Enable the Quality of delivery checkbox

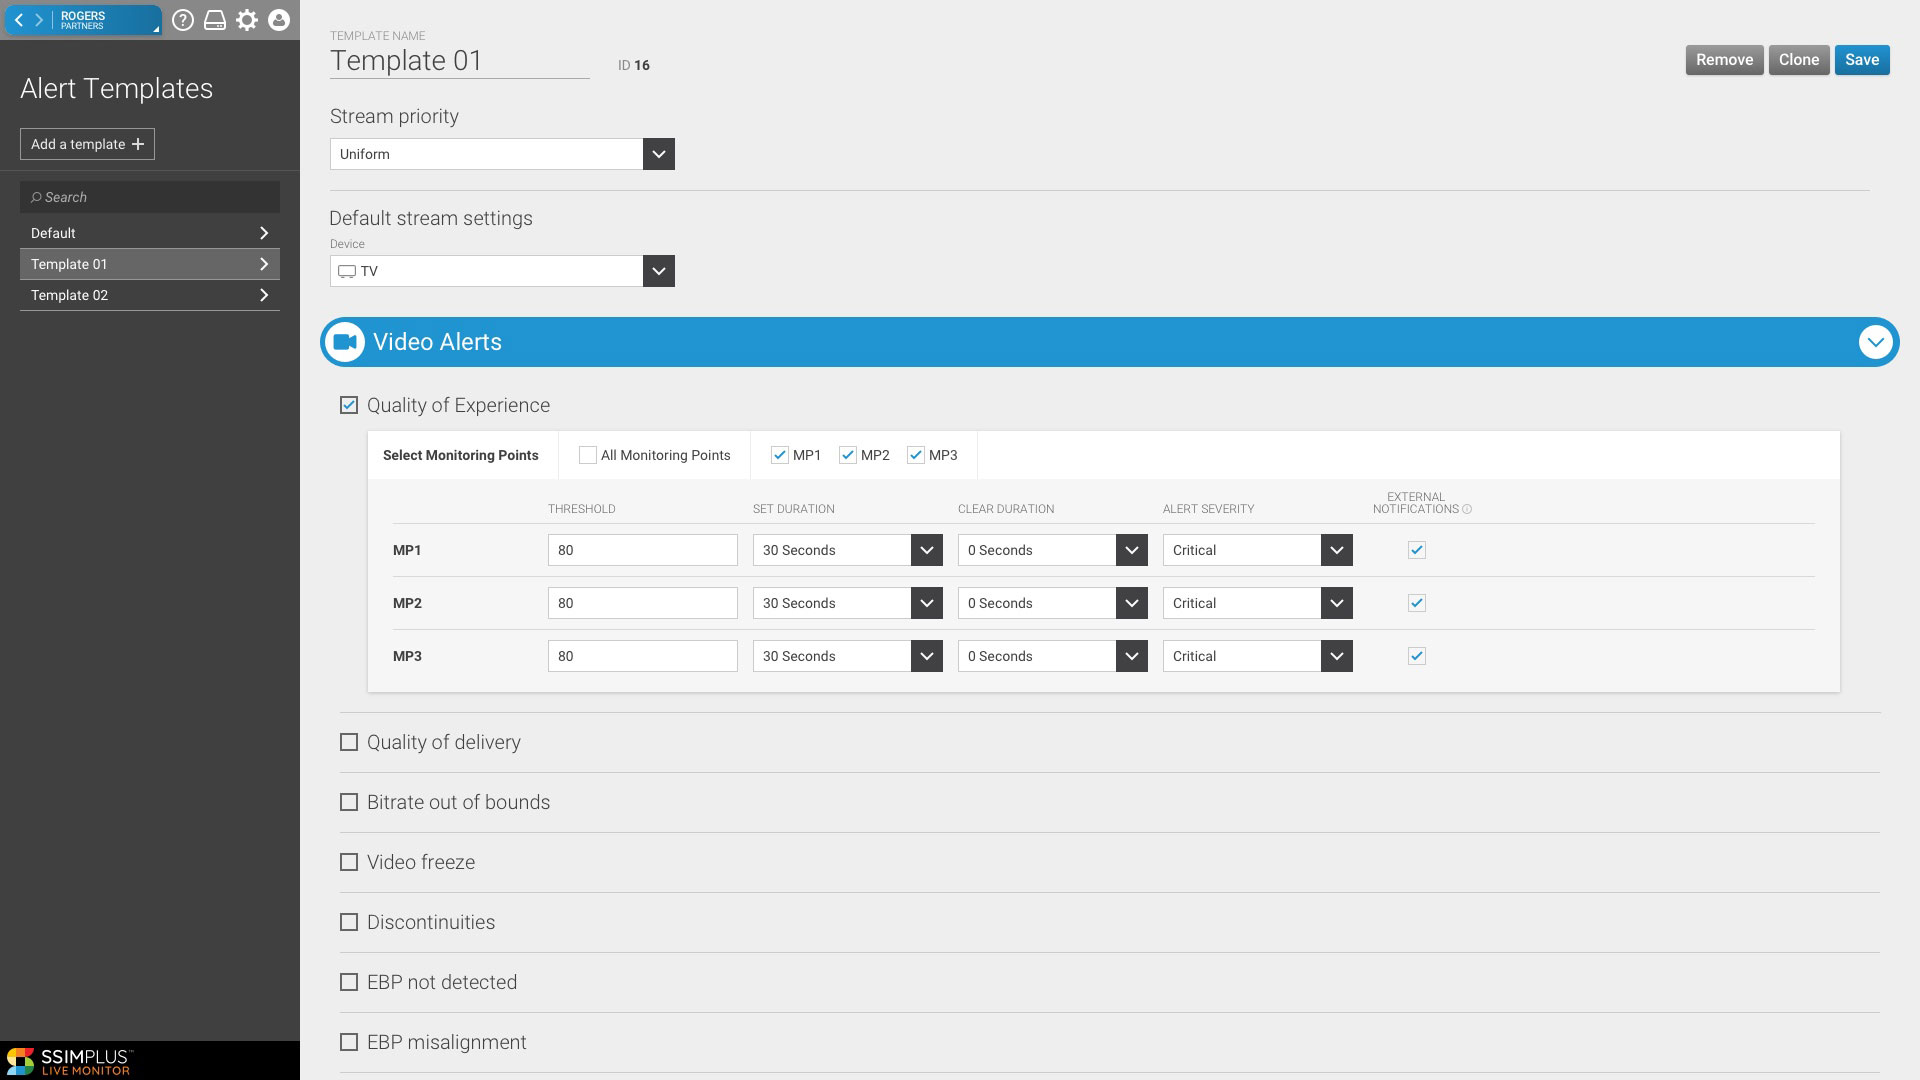tap(349, 742)
